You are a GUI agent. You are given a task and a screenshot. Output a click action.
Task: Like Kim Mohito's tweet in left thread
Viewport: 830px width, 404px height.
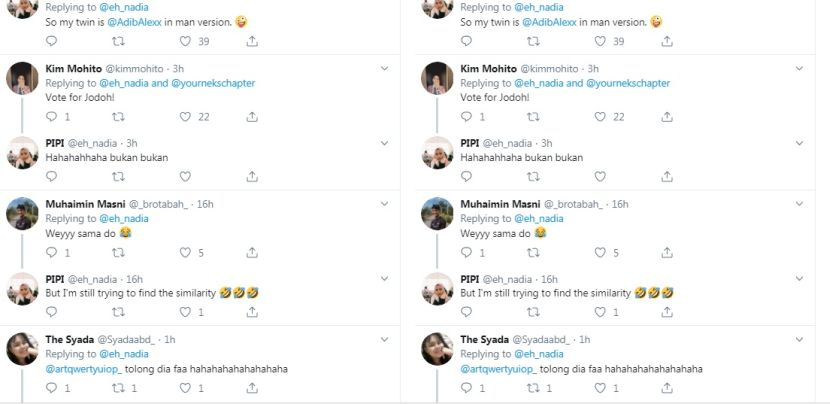point(185,117)
